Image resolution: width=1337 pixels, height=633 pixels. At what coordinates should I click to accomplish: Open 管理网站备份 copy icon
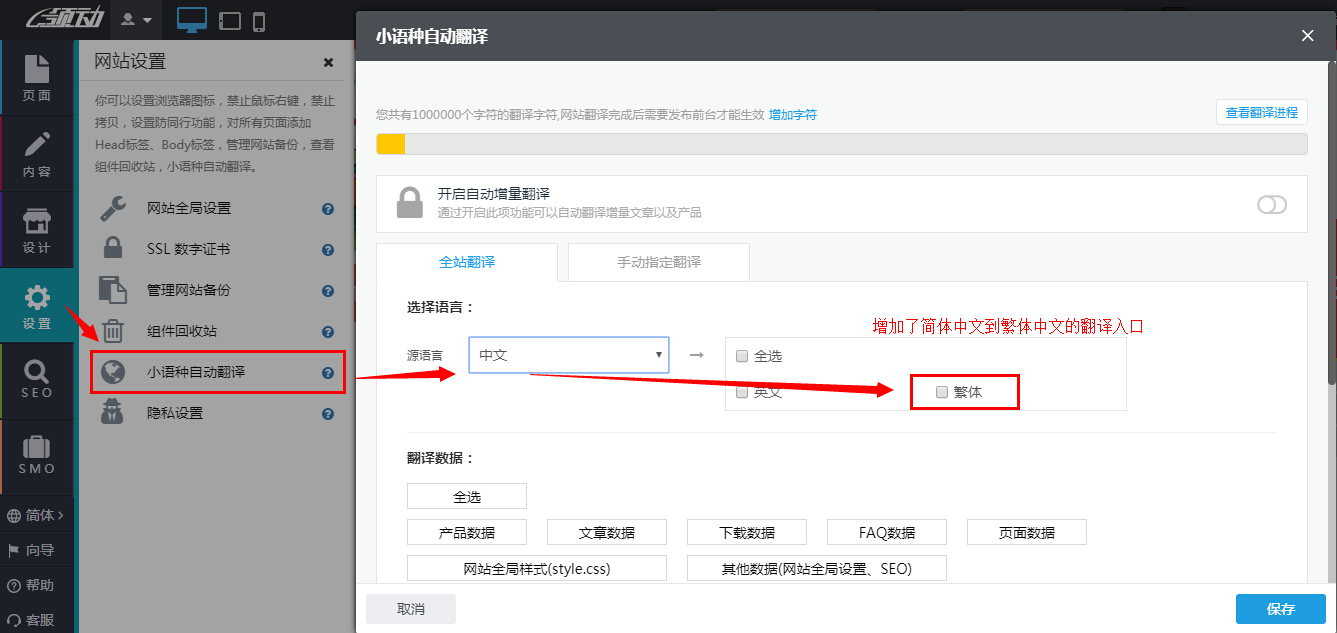coord(113,290)
